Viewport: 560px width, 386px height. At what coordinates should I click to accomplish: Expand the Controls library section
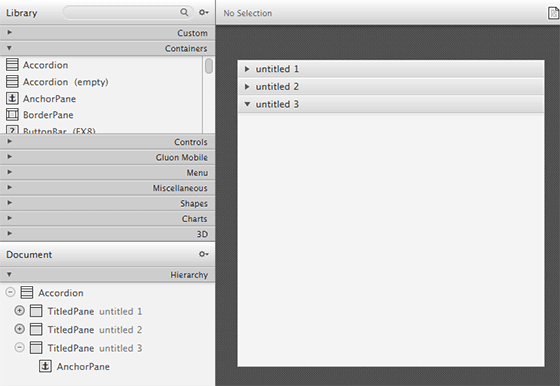coord(10,141)
